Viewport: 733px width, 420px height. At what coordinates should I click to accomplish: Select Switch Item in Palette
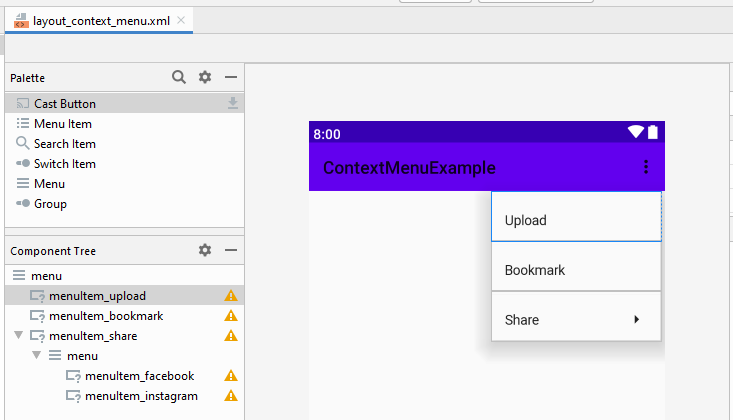(124, 164)
